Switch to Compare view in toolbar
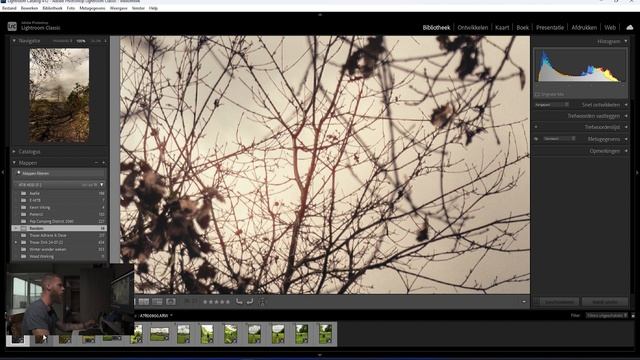 144,302
